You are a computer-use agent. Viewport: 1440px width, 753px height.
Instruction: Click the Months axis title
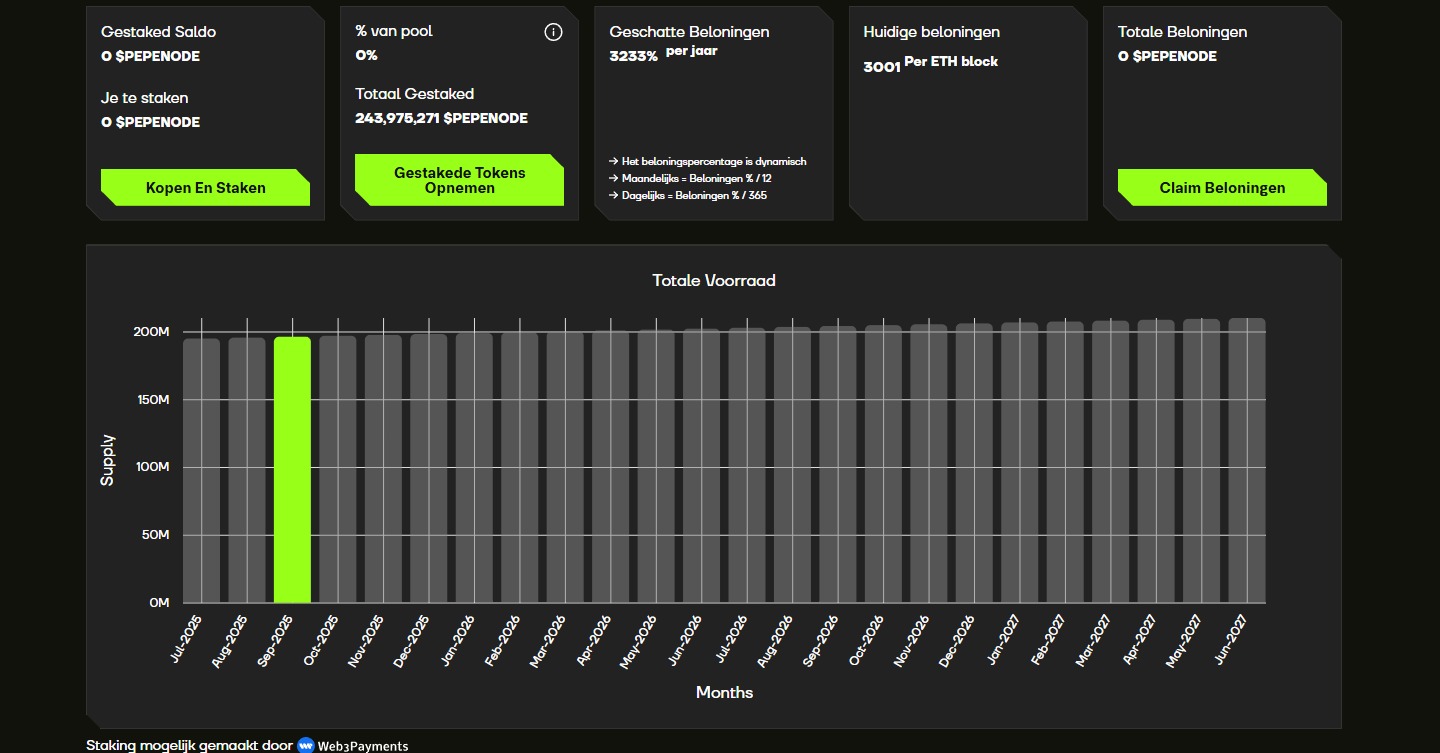click(x=724, y=692)
